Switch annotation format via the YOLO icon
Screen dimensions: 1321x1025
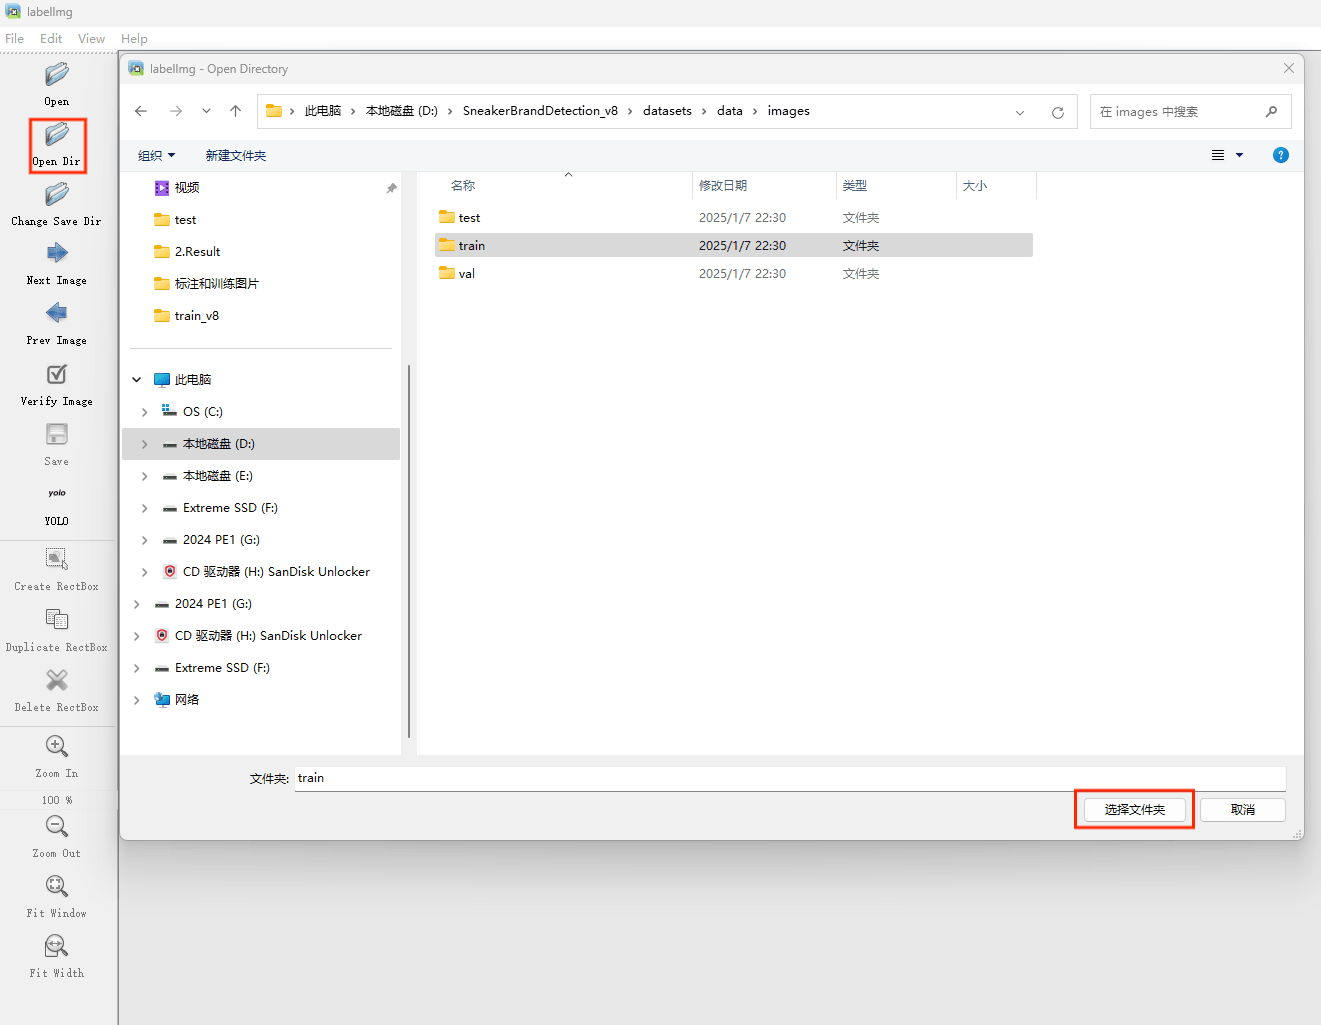pyautogui.click(x=57, y=494)
